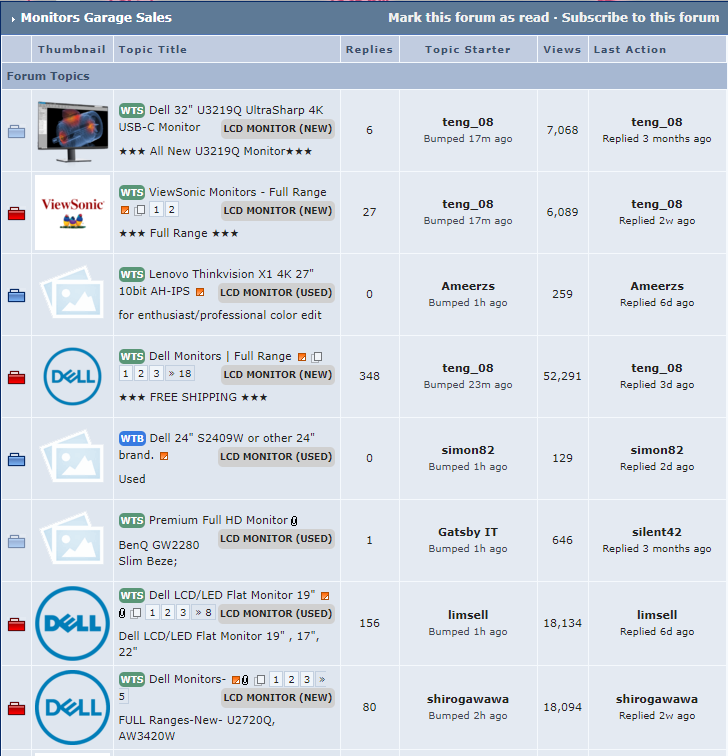This screenshot has width=728, height=756.
Task: Click the multi-page icon in the Dell LCD/LED Flat Monitor row
Action: click(x=136, y=613)
